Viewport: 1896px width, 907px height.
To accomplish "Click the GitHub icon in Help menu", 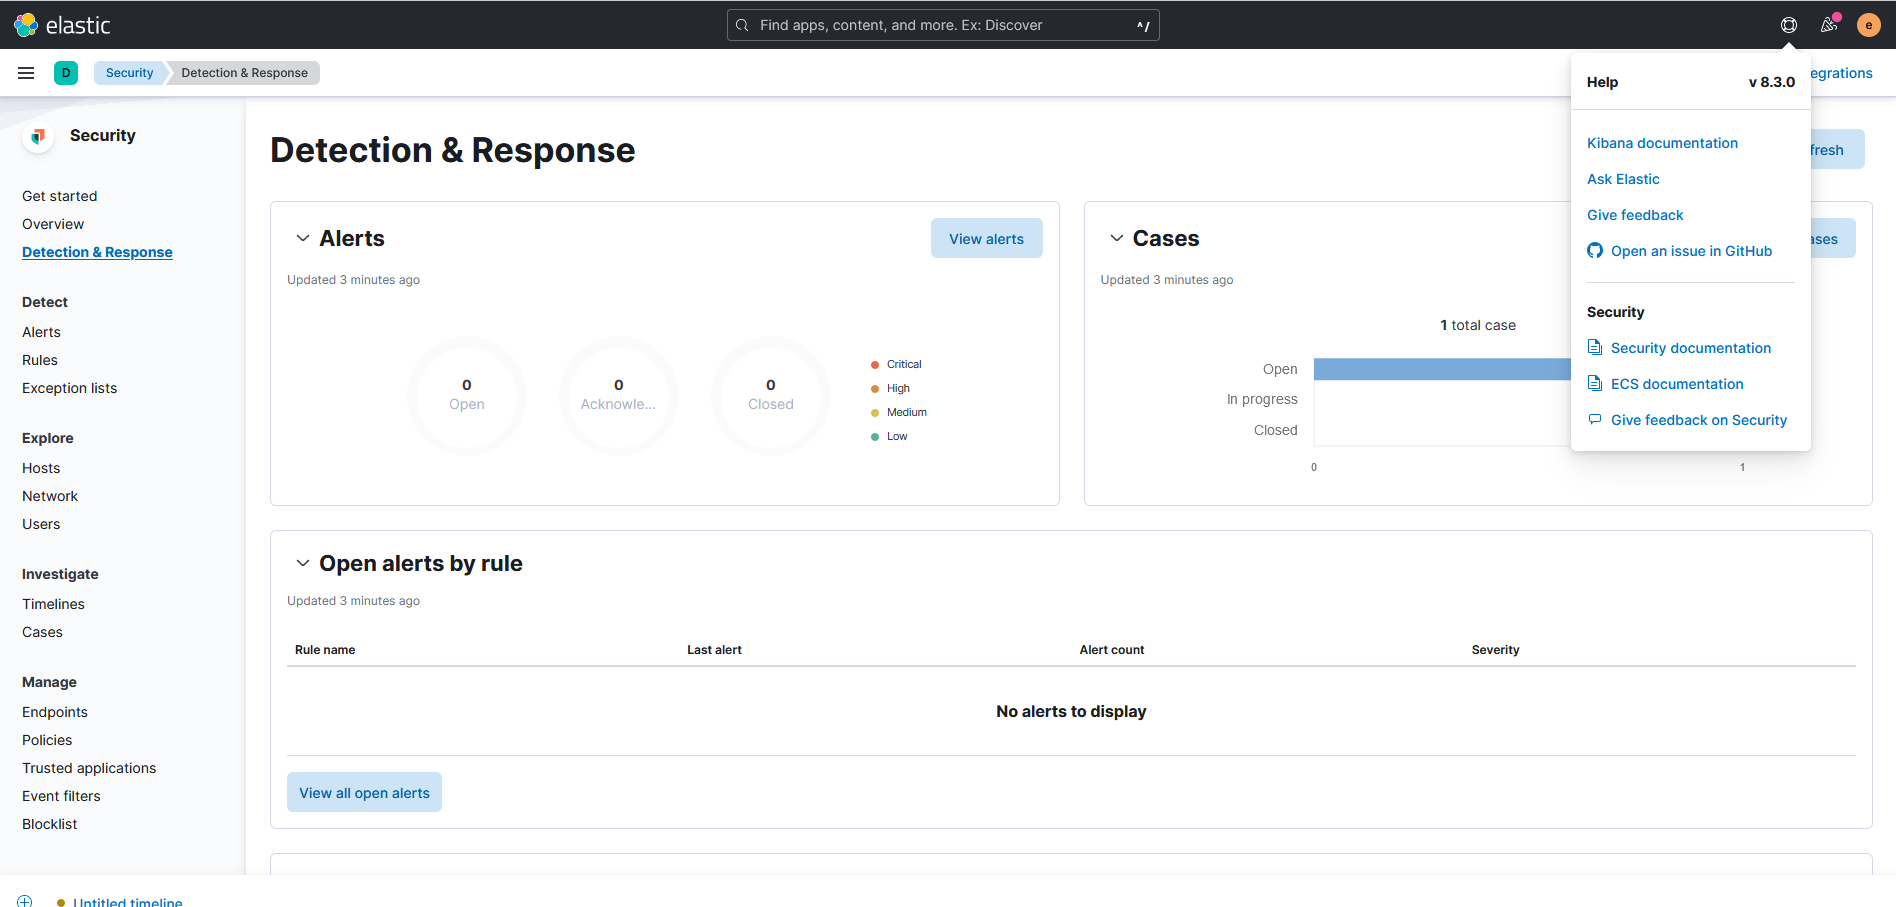I will click(1595, 251).
